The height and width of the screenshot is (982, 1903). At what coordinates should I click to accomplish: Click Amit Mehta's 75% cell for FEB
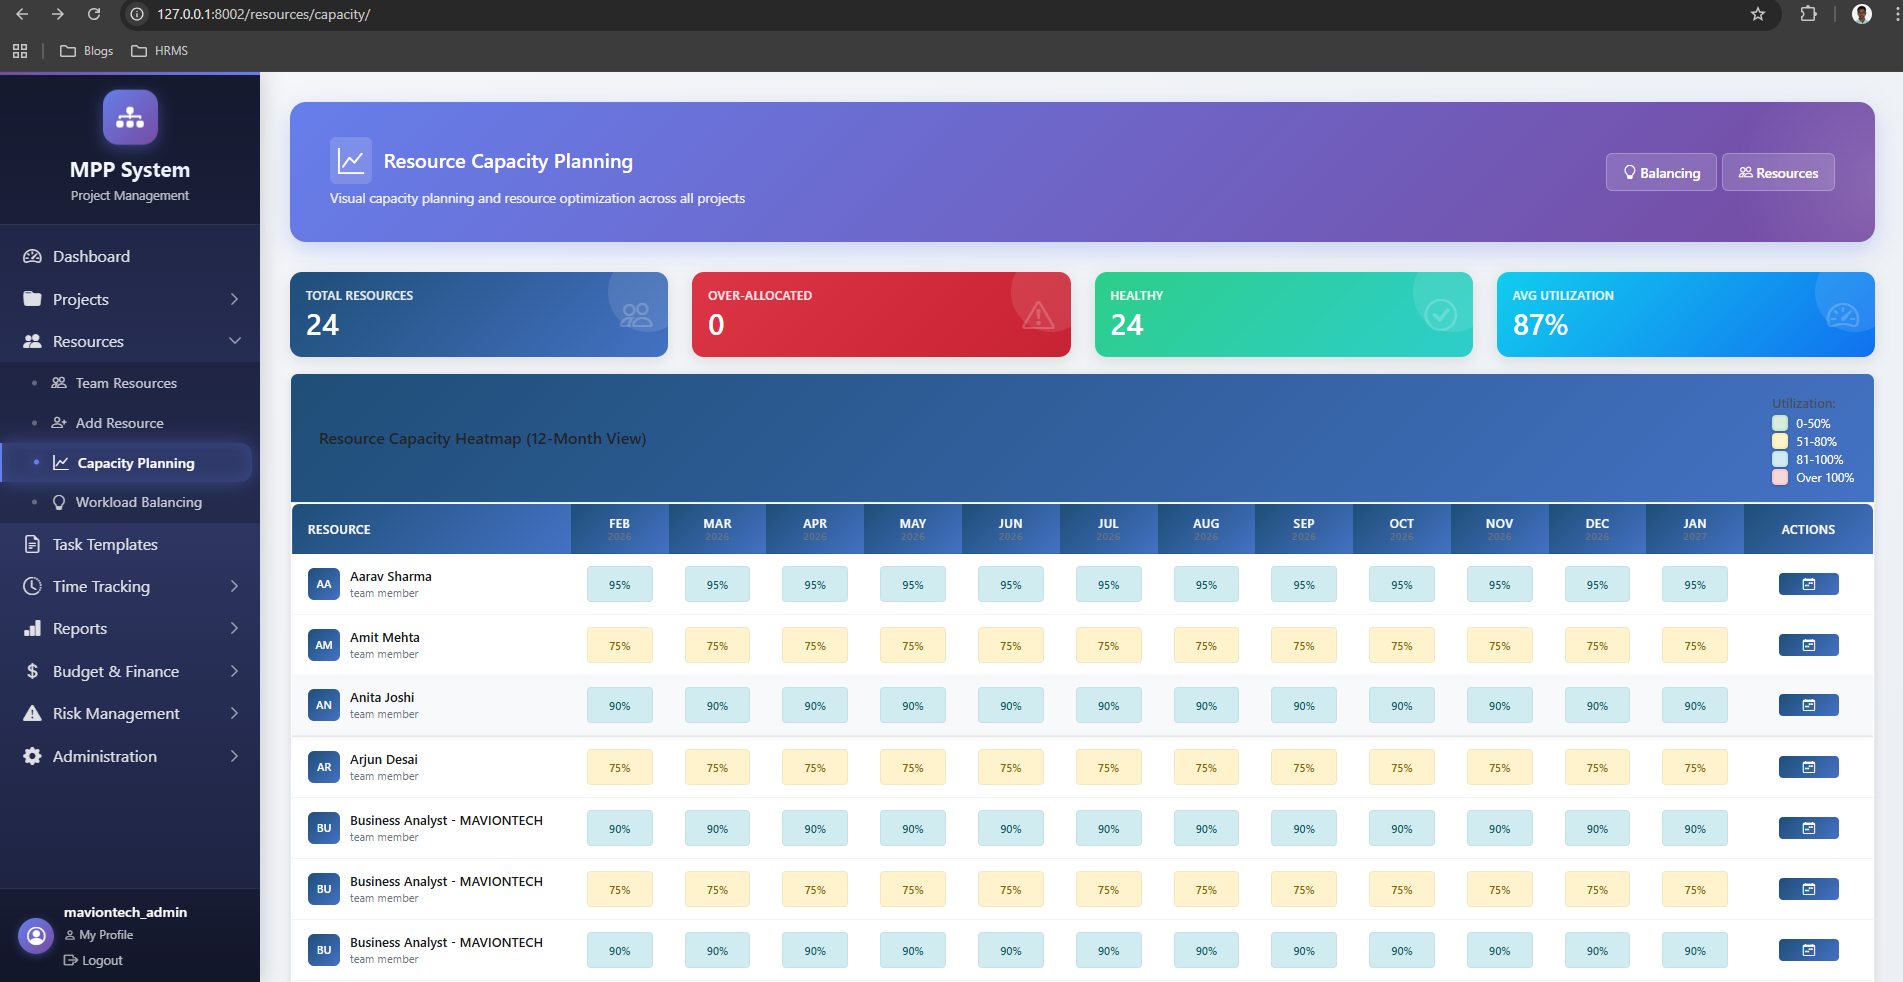tap(620, 646)
